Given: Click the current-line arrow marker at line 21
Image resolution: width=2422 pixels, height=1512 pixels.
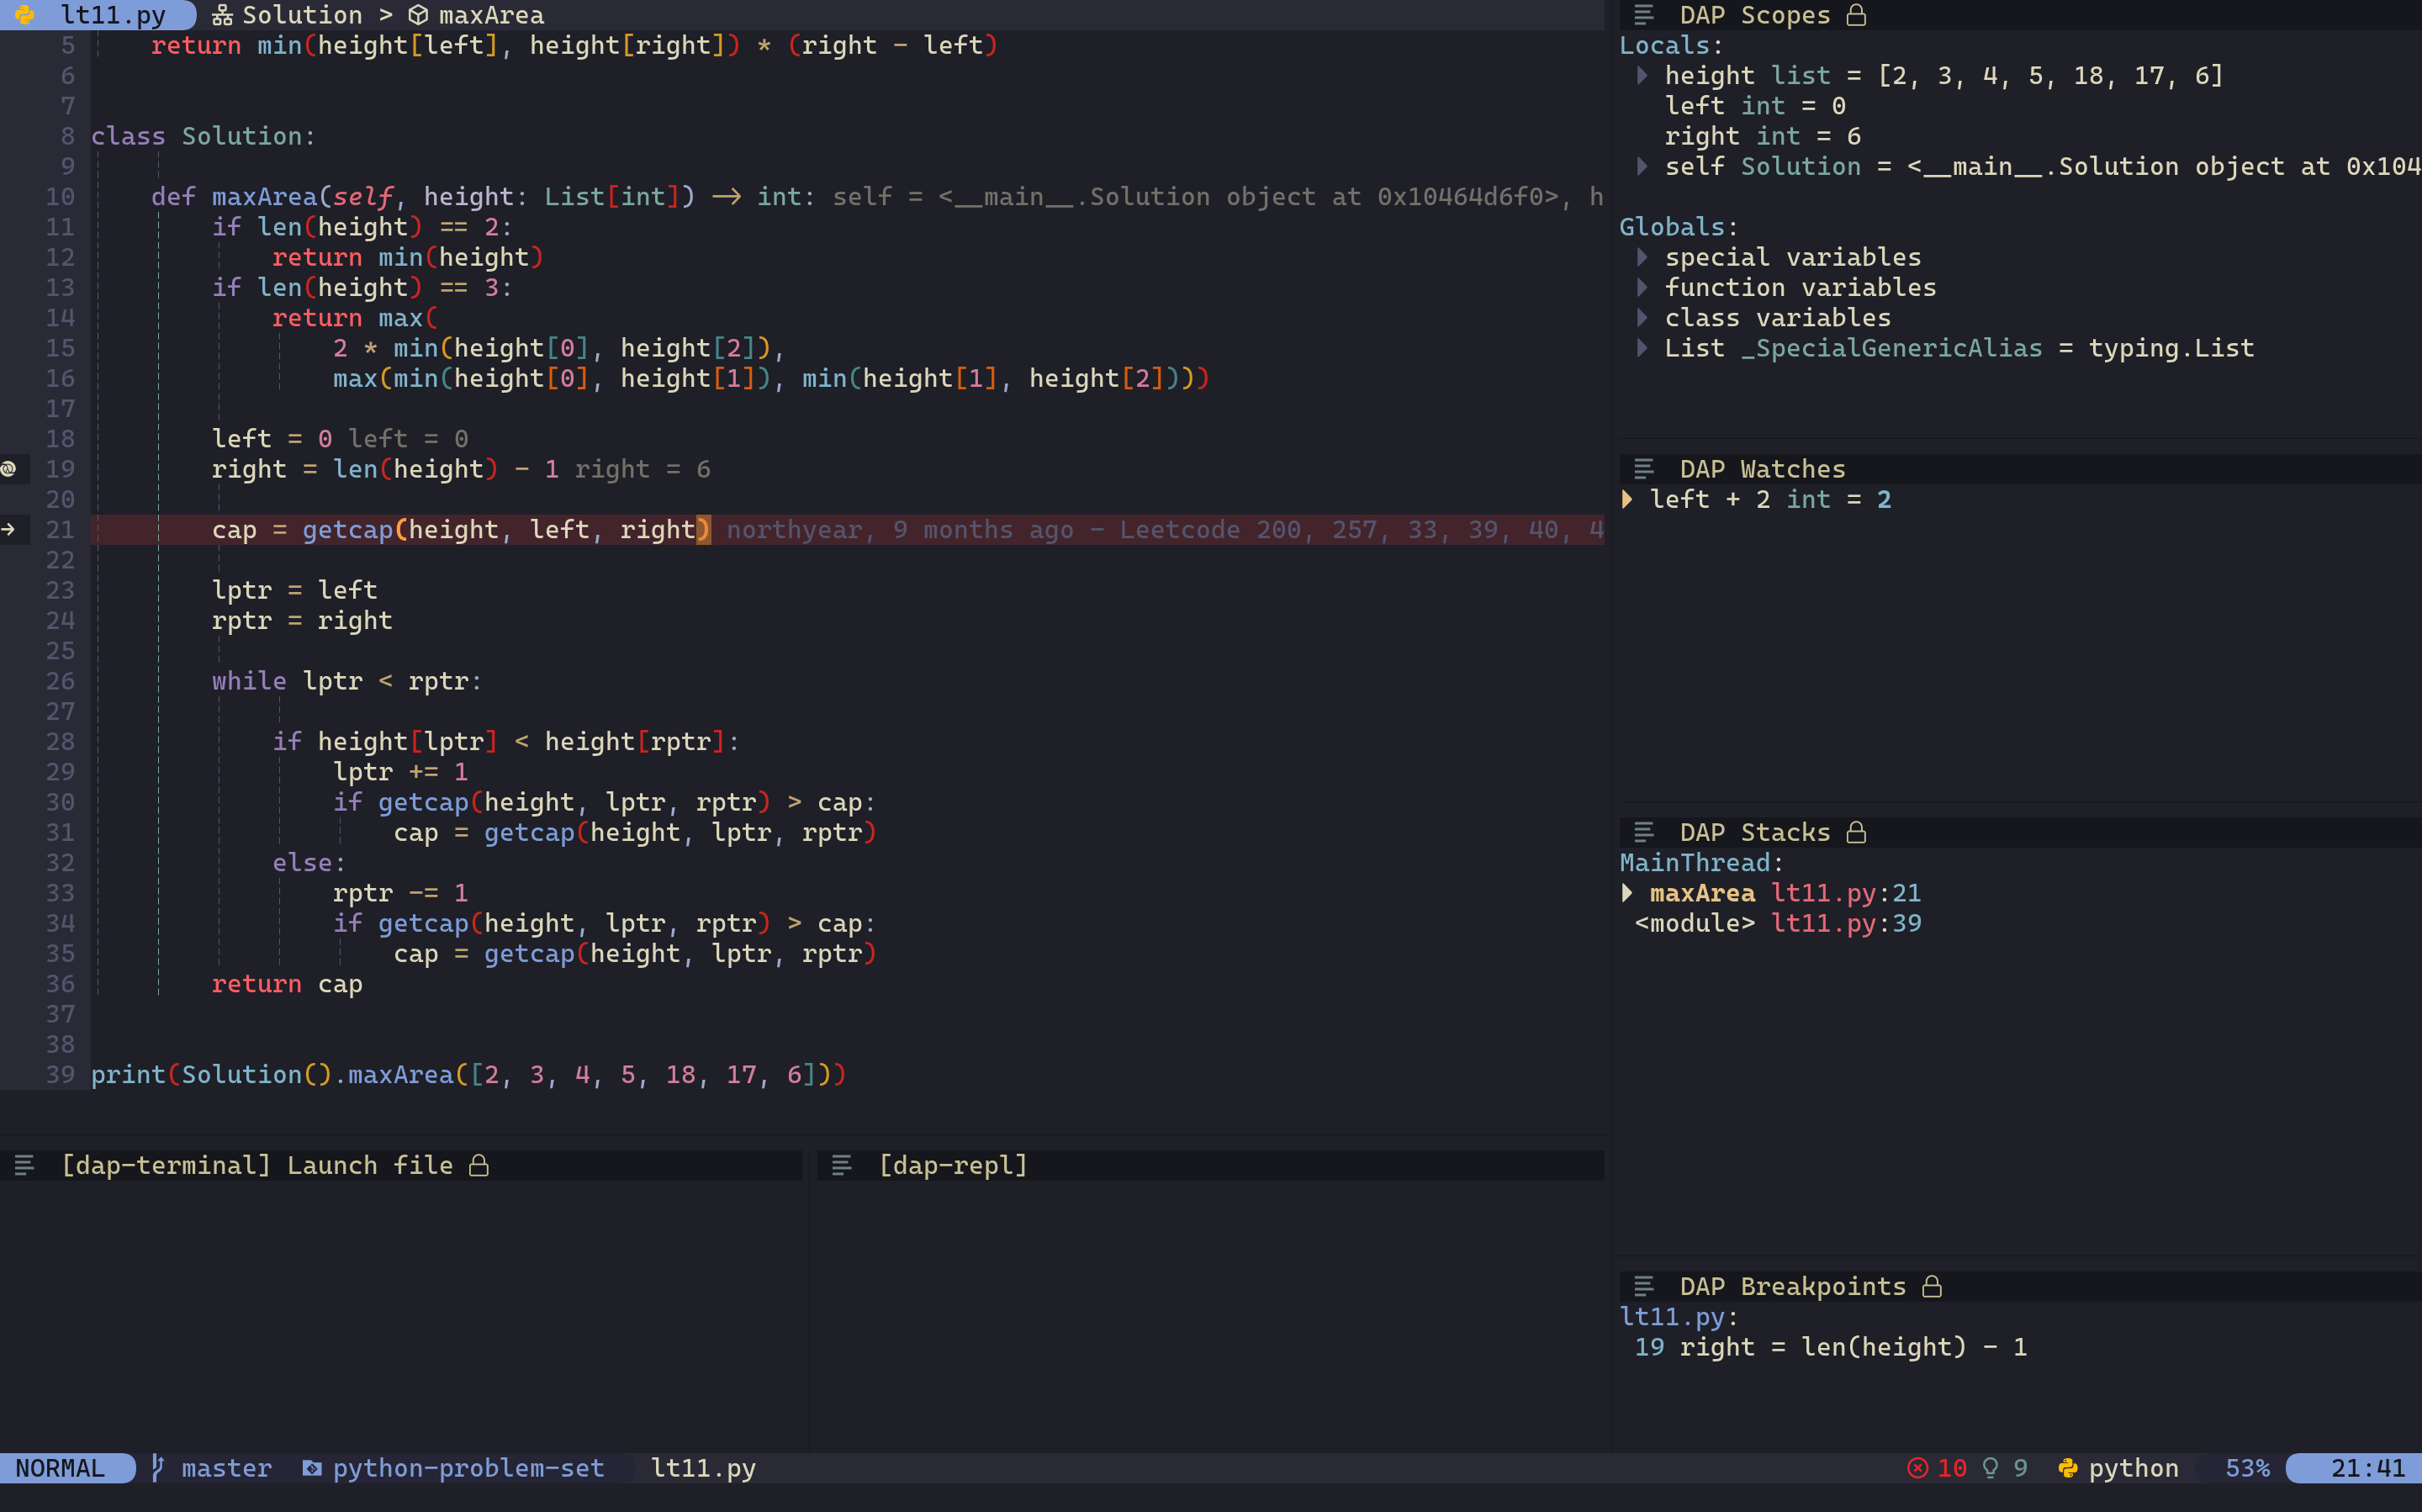Looking at the screenshot, I should coord(9,529).
